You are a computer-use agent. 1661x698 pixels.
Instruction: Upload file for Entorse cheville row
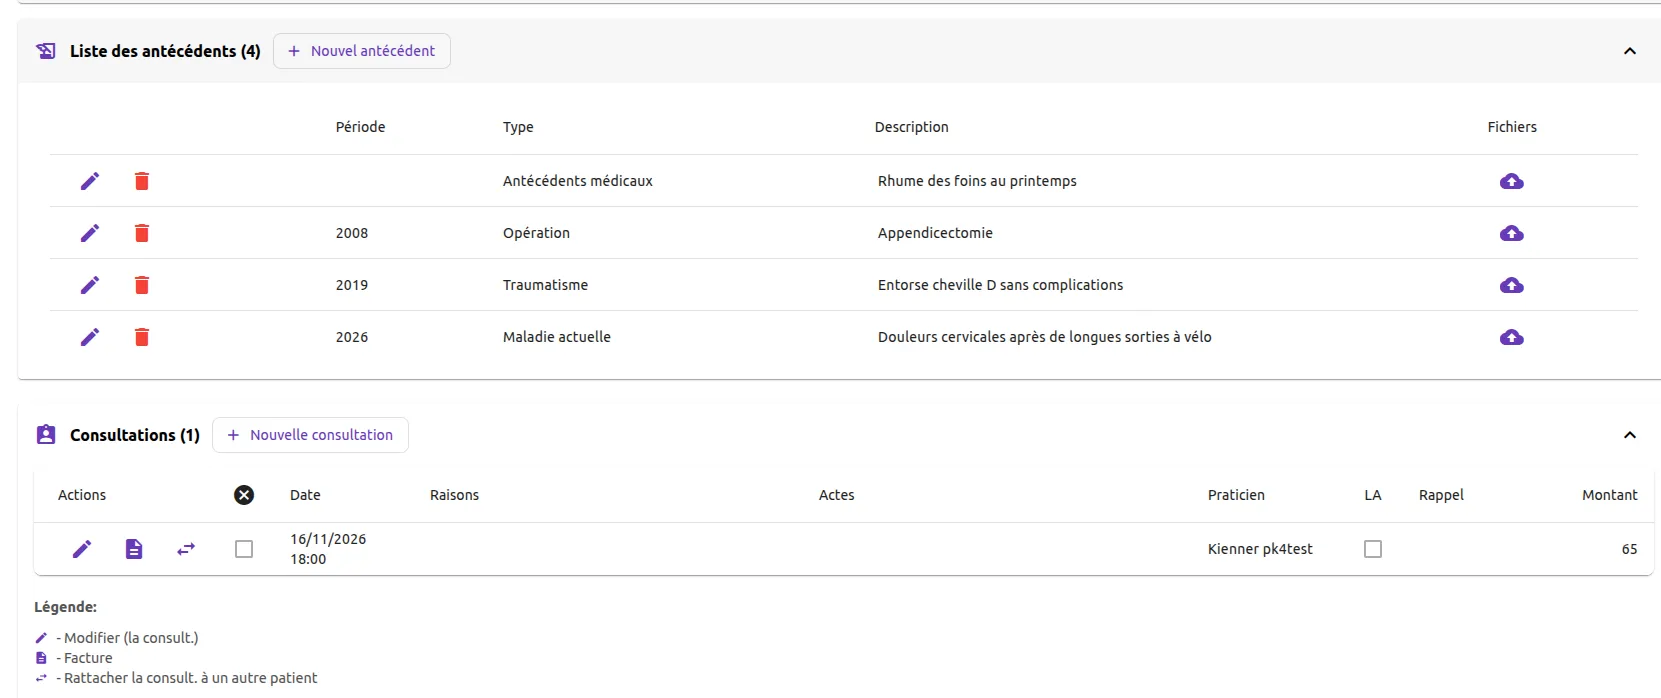tap(1512, 285)
